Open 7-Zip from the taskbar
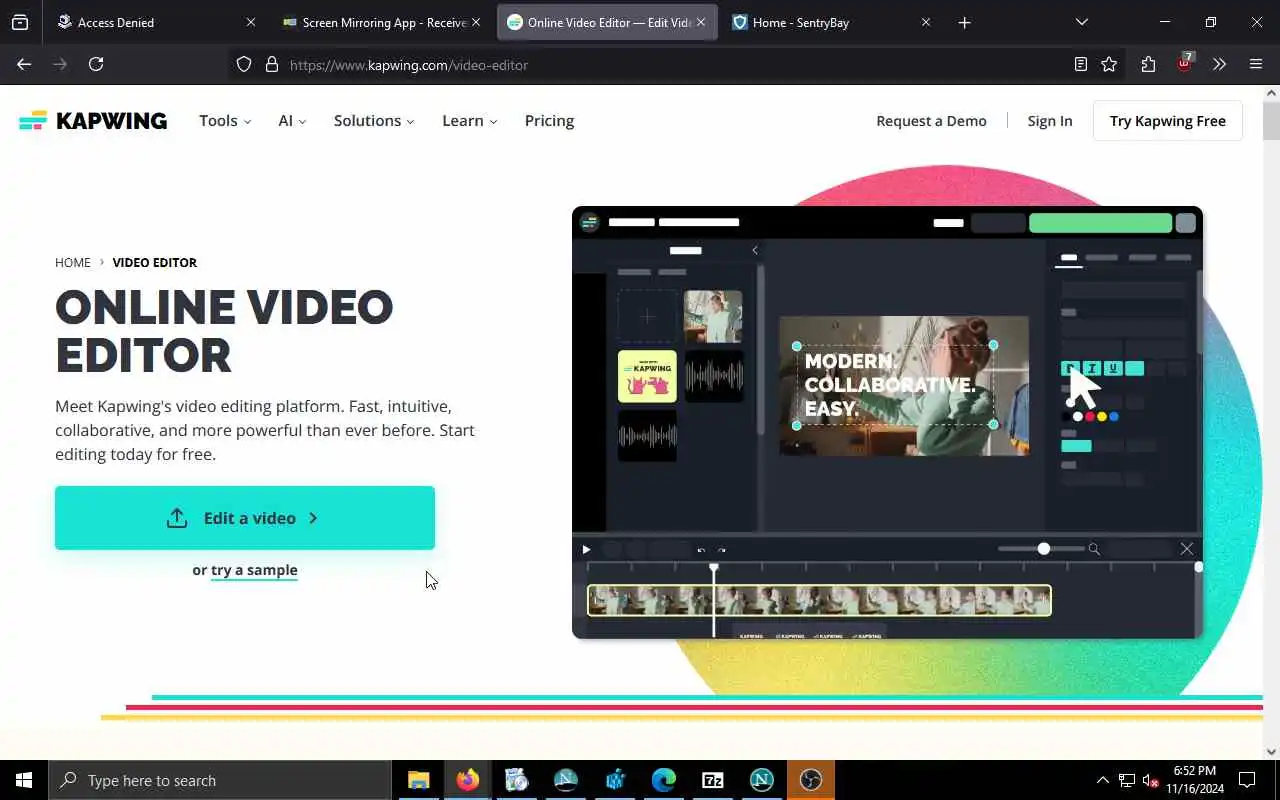Screen dimensions: 1280x800 (713, 780)
